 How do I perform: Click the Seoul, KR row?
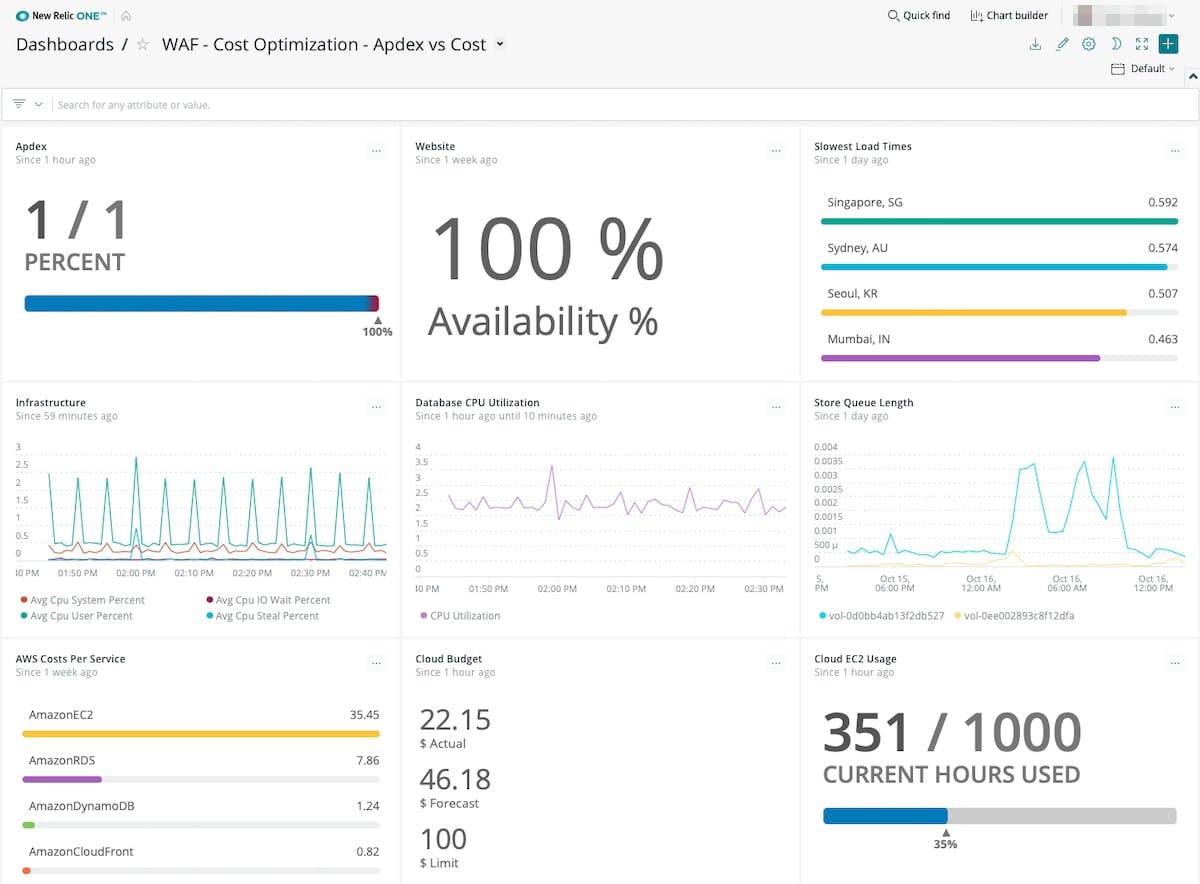point(999,303)
